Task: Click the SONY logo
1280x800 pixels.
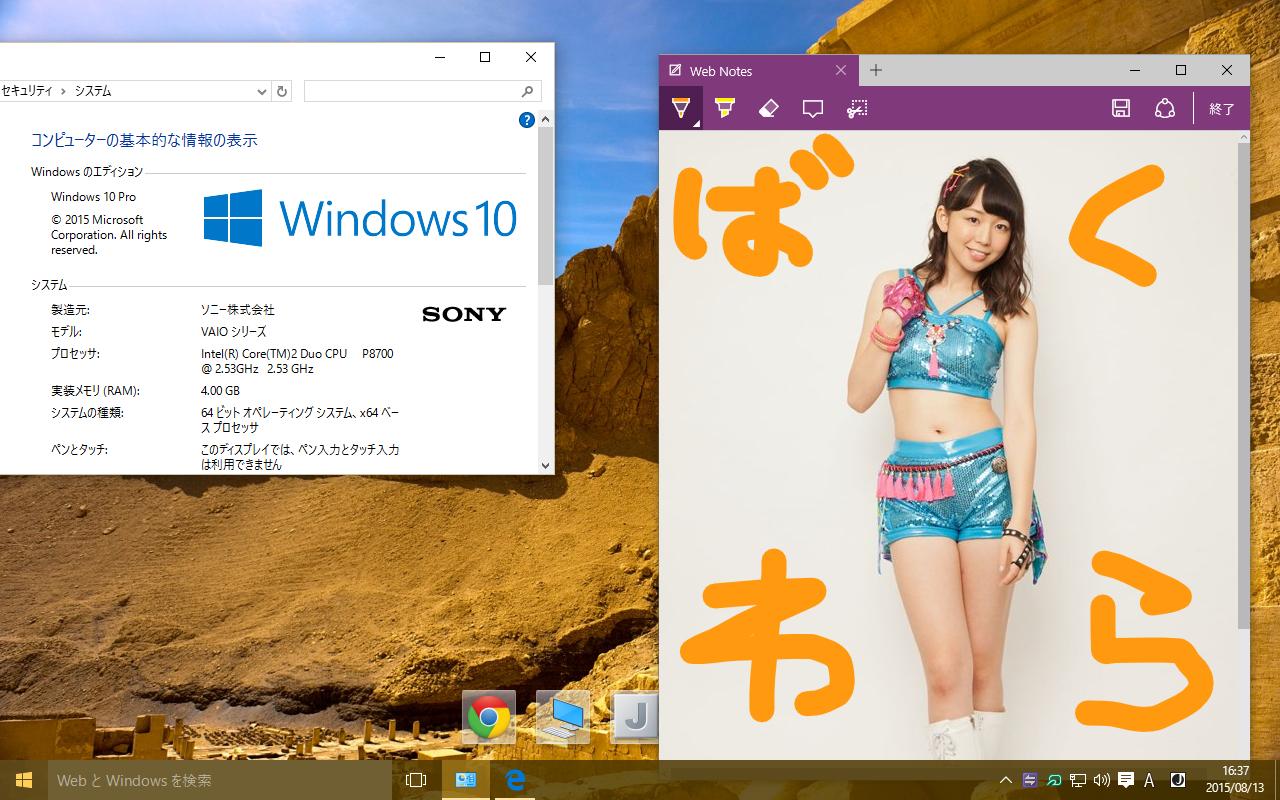Action: pyautogui.click(x=464, y=314)
